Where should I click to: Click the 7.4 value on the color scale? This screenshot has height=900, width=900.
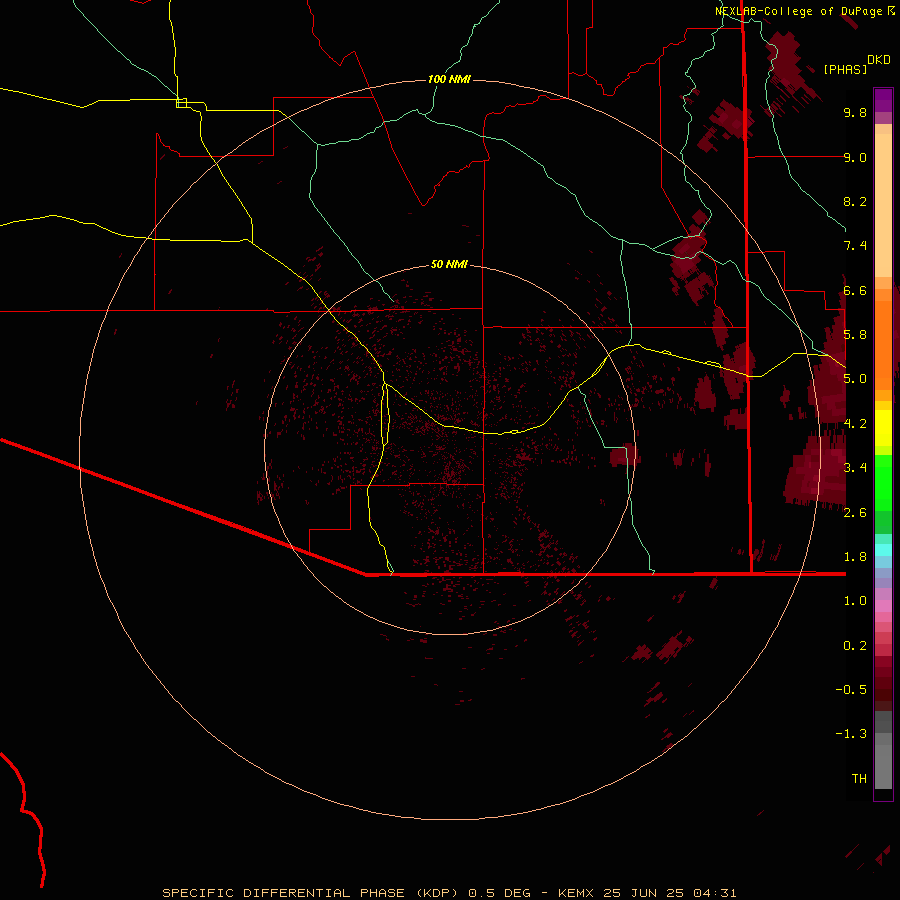click(x=855, y=246)
